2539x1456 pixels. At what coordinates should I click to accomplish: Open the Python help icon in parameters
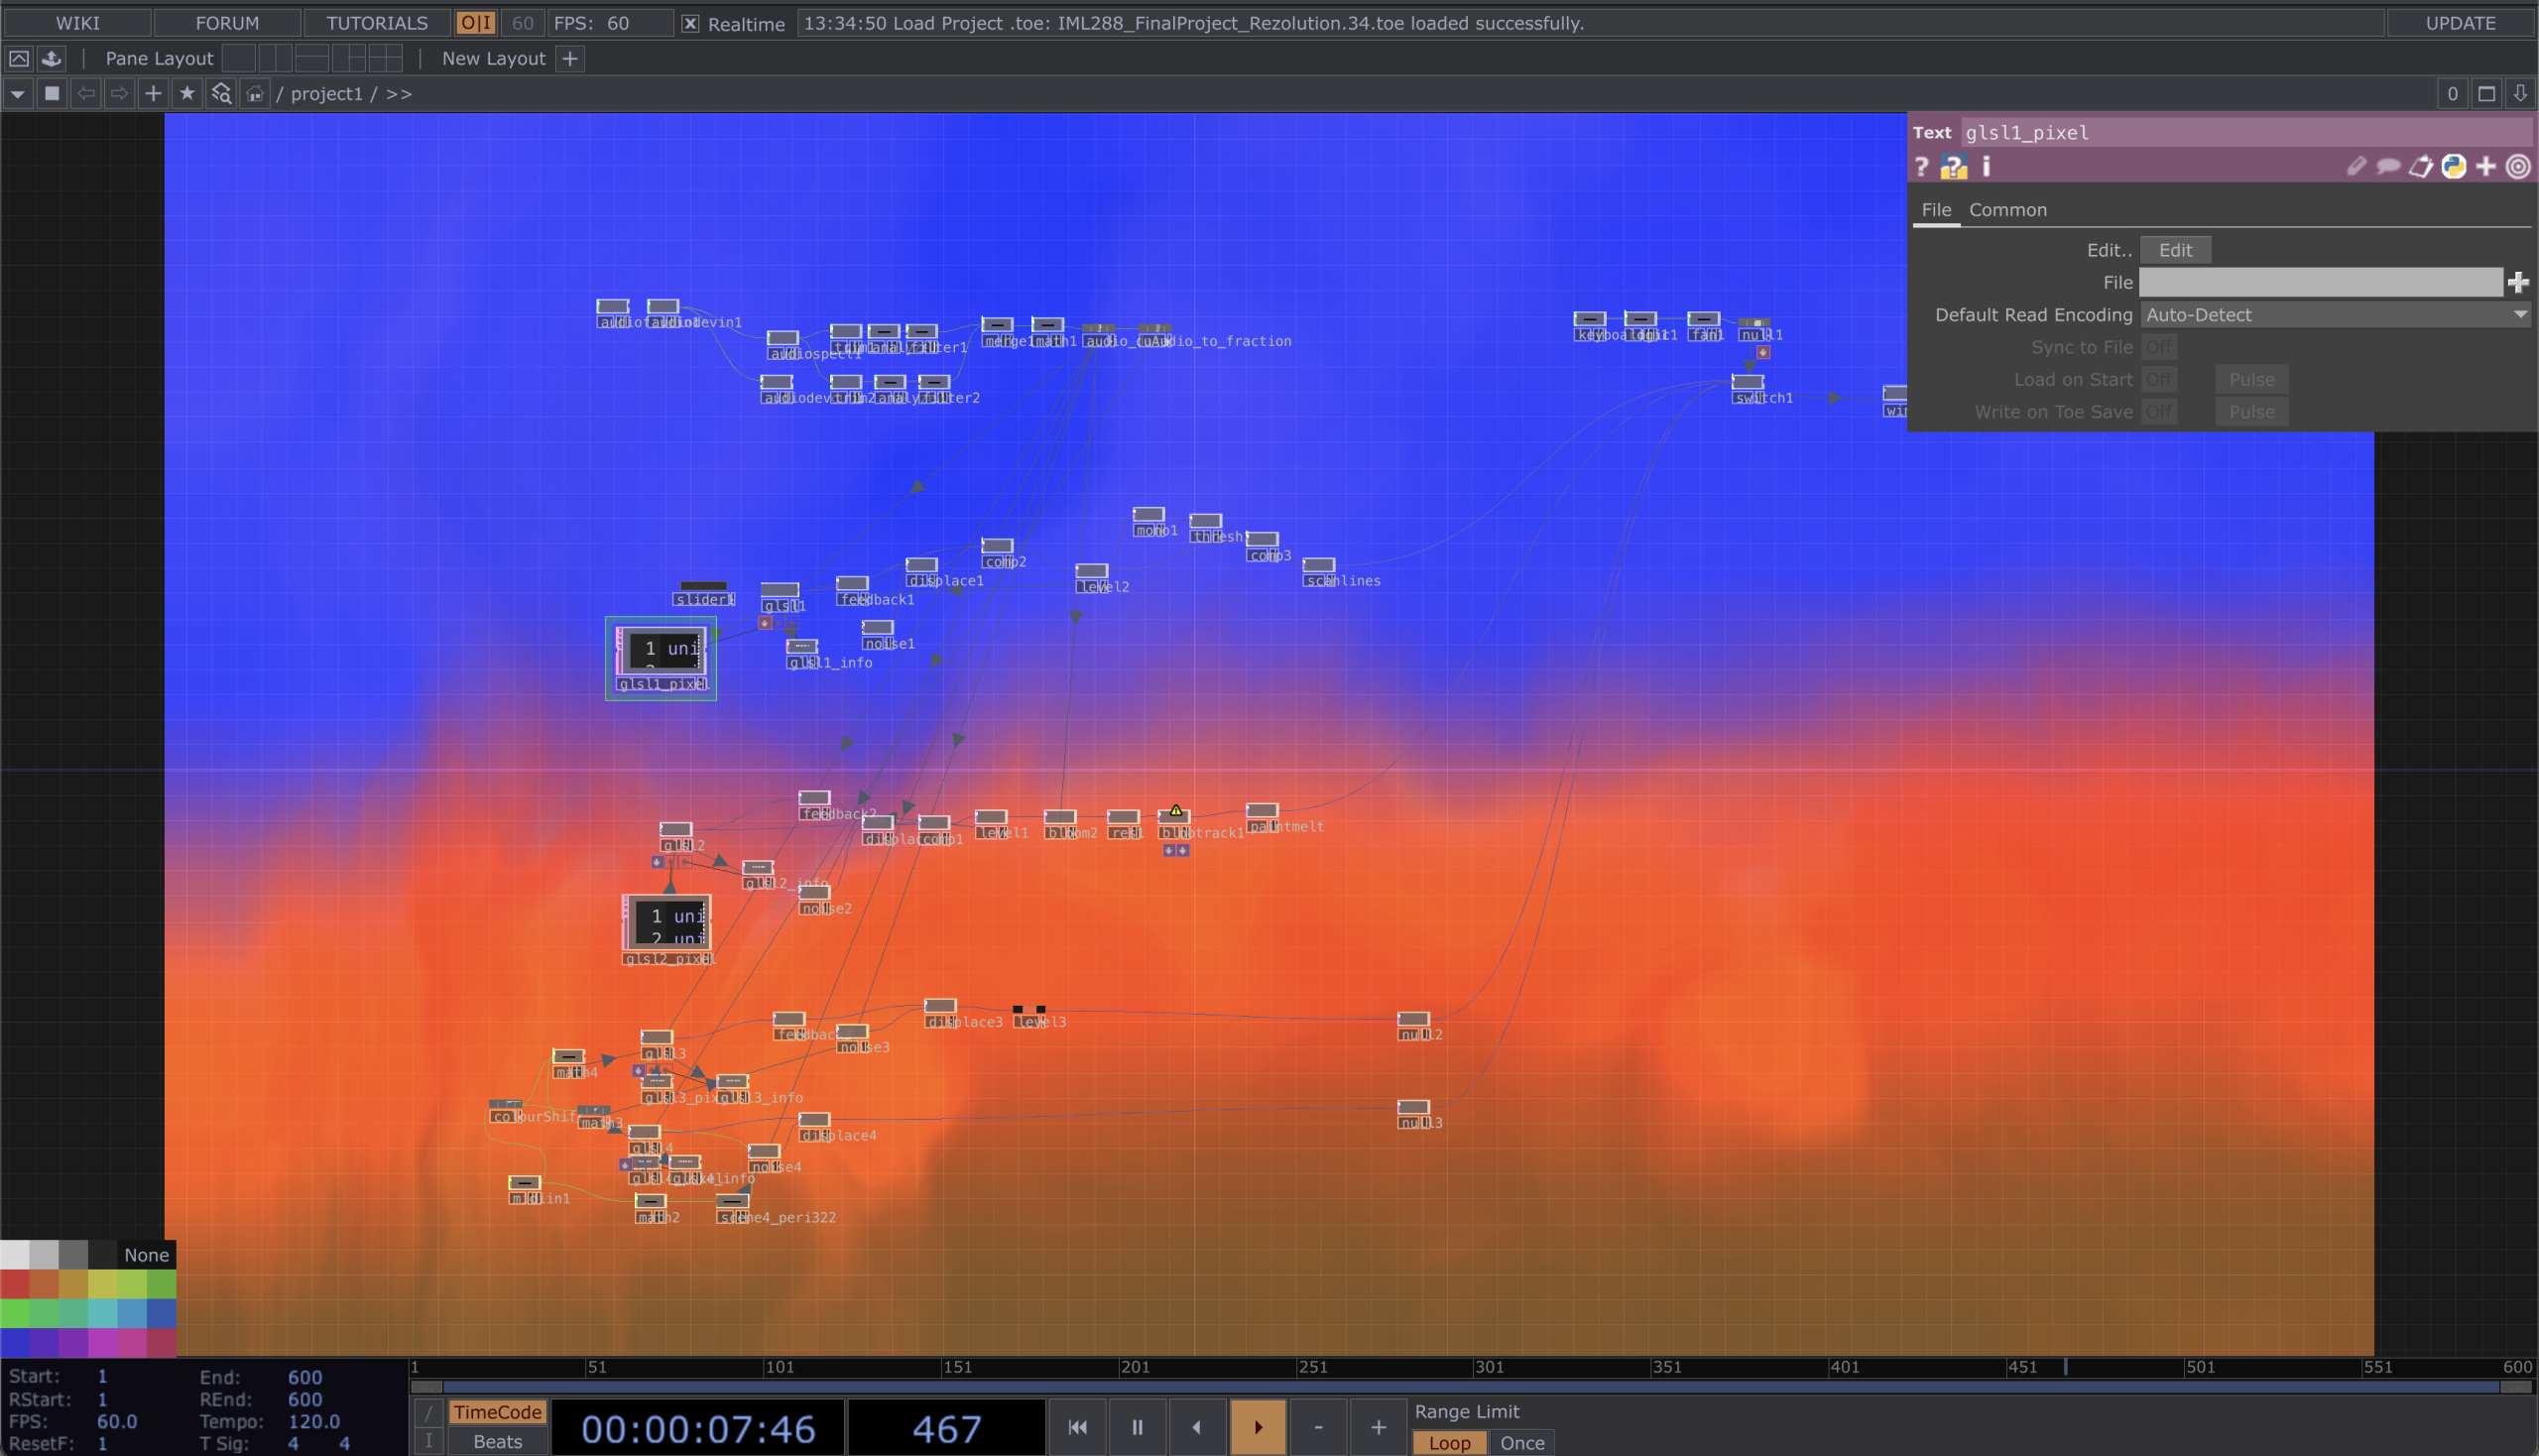(x=1953, y=167)
